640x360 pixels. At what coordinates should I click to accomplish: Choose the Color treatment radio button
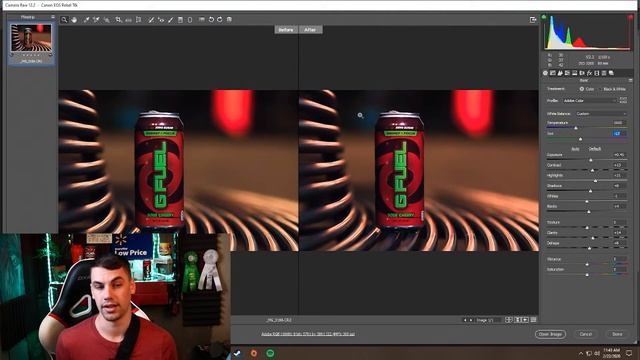coord(582,89)
